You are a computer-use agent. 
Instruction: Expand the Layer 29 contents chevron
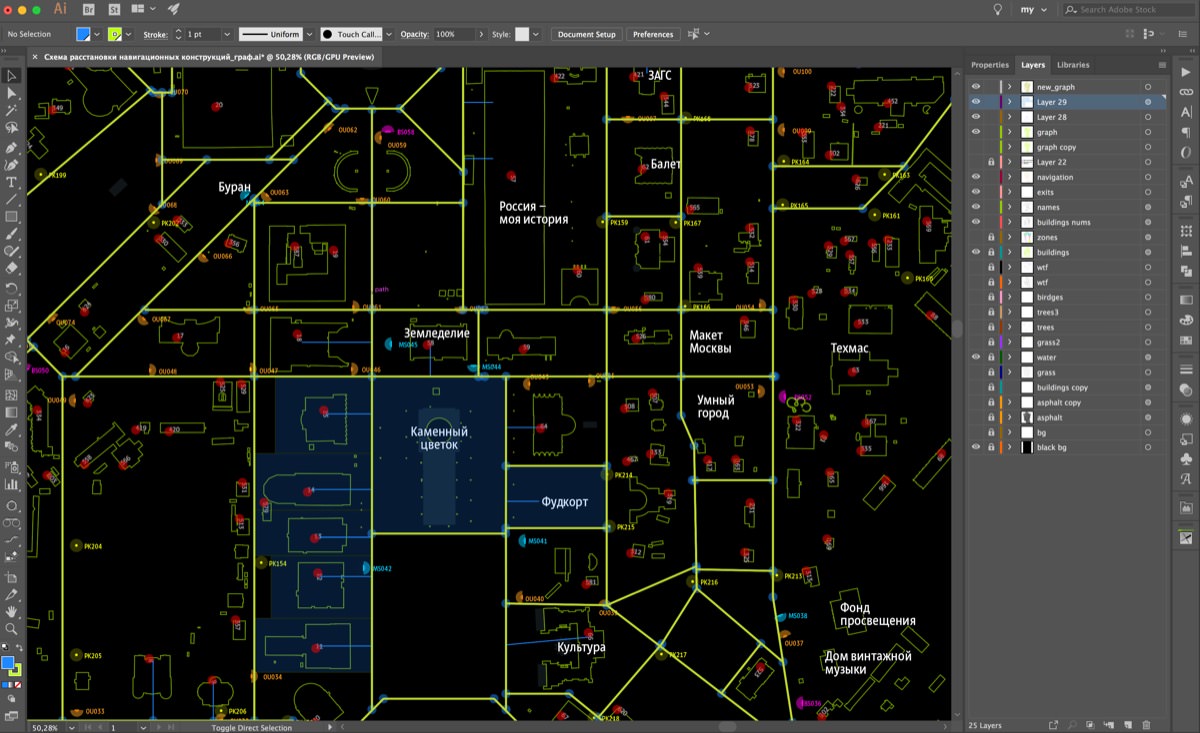pos(1010,101)
